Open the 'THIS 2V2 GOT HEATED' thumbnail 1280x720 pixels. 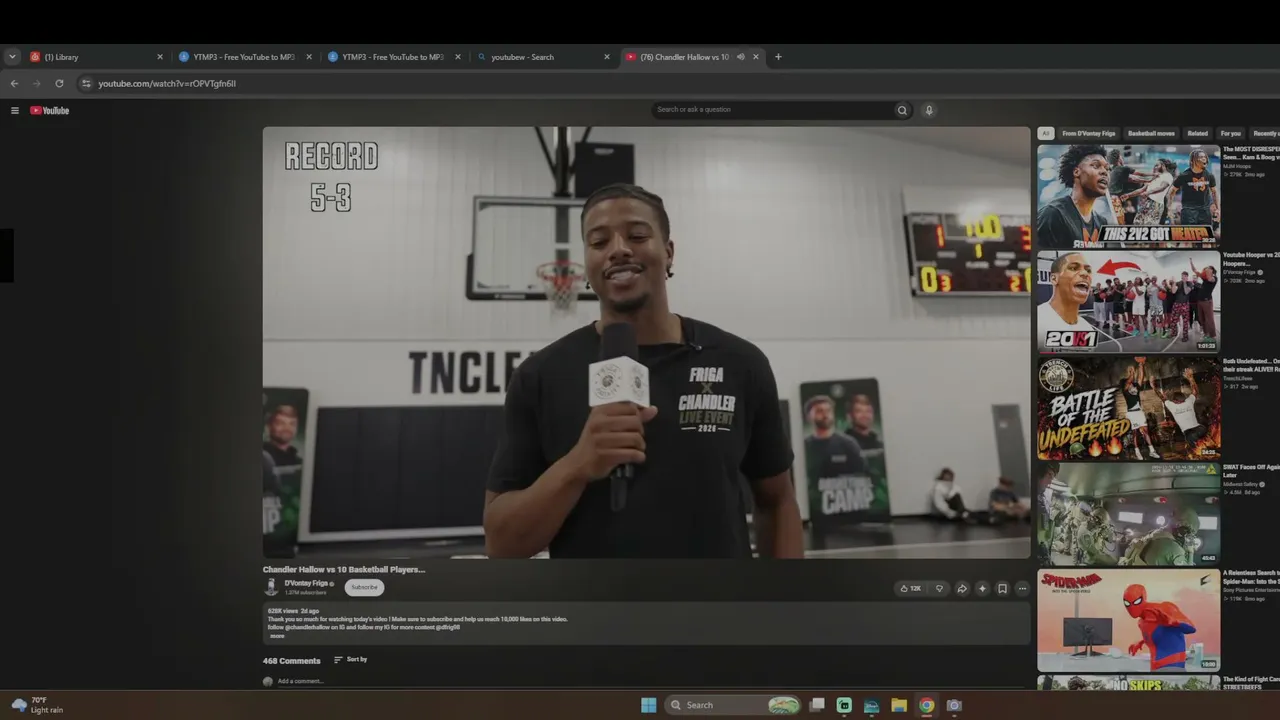pyautogui.click(x=1128, y=196)
